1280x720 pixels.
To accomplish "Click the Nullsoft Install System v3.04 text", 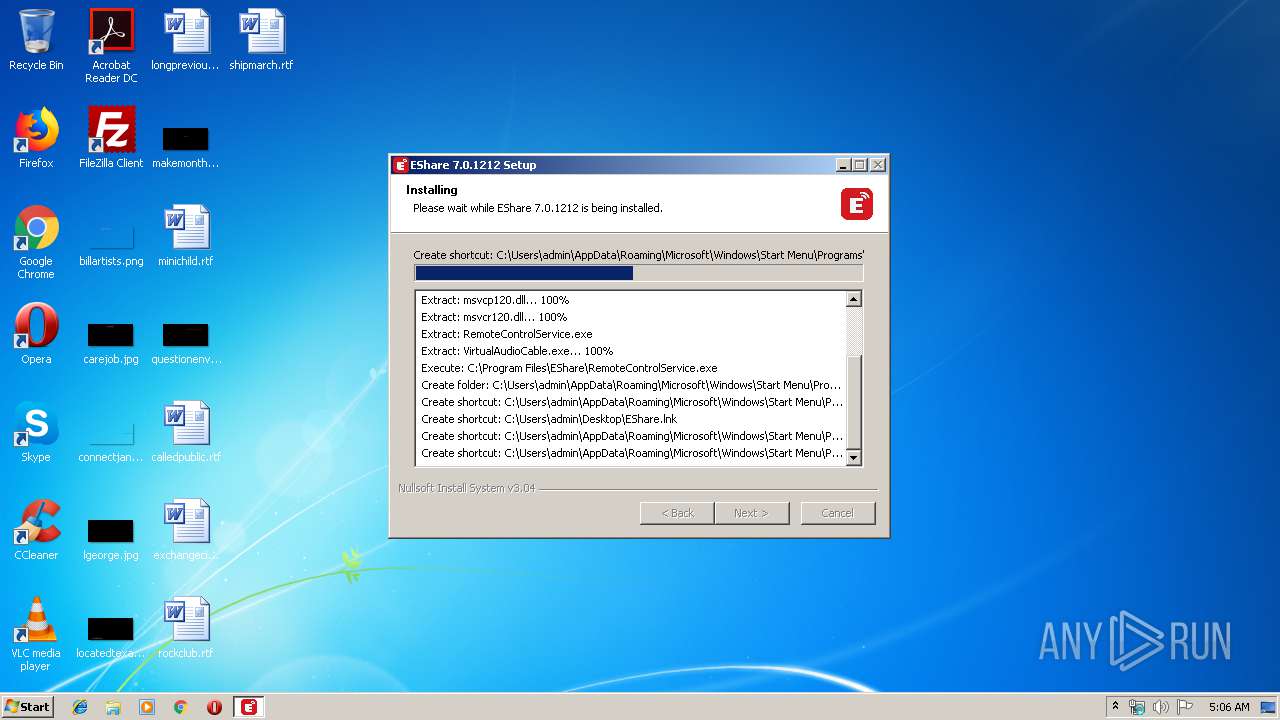I will click(467, 488).
